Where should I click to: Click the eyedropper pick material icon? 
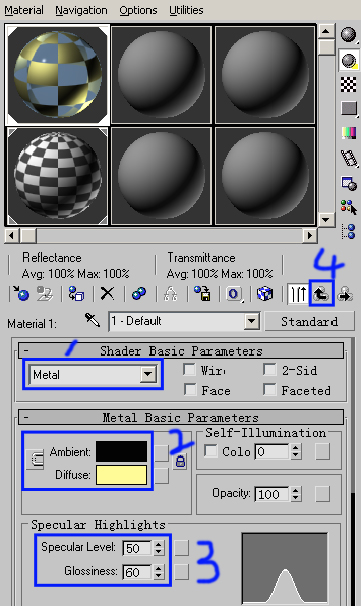pos(92,321)
